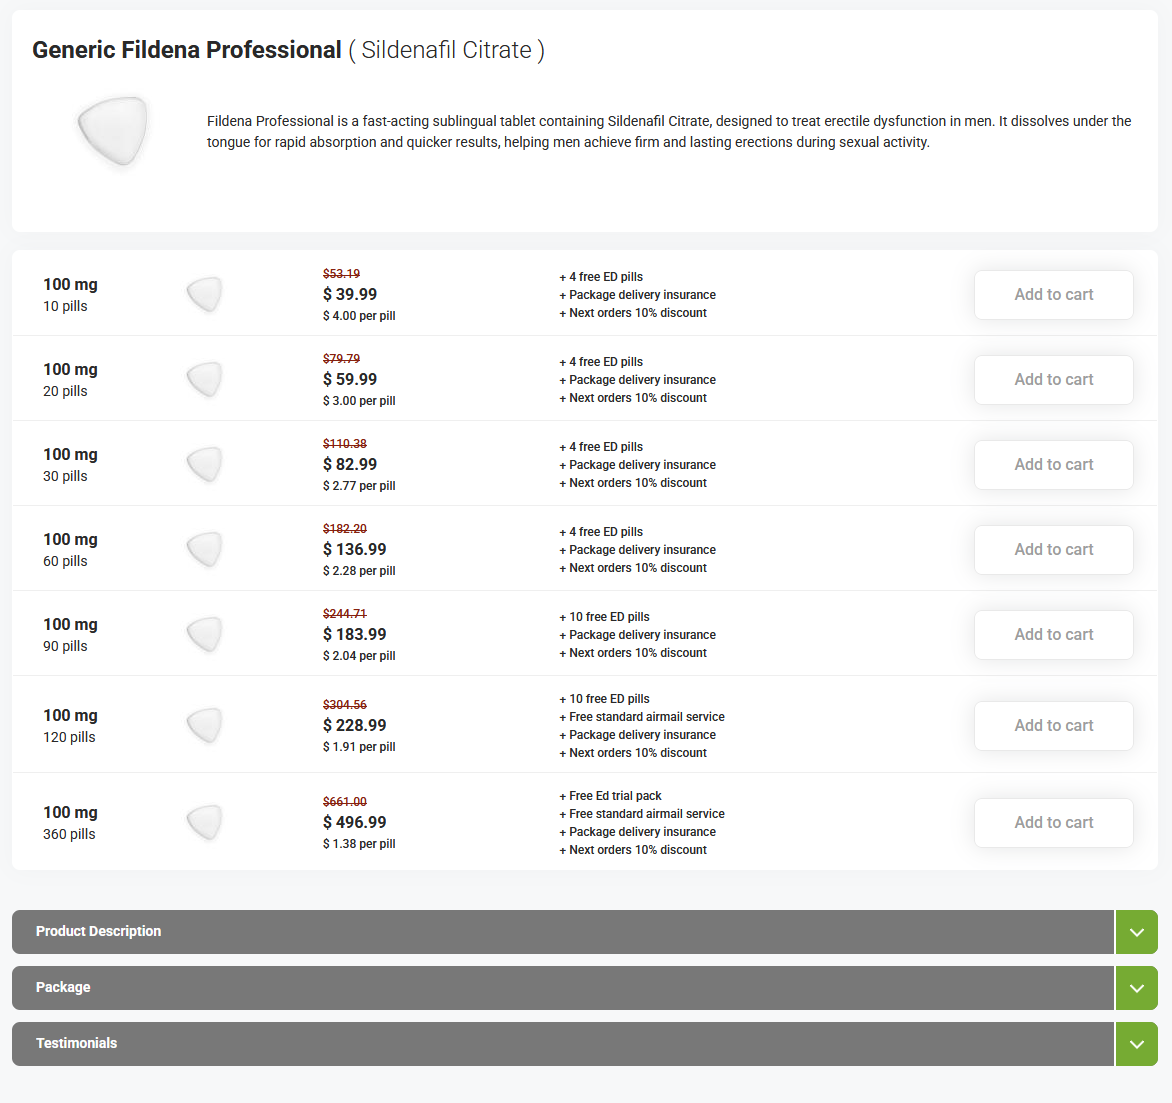The height and width of the screenshot is (1103, 1172).
Task: Add the 60 pills package to cart
Action: [x=1053, y=549]
